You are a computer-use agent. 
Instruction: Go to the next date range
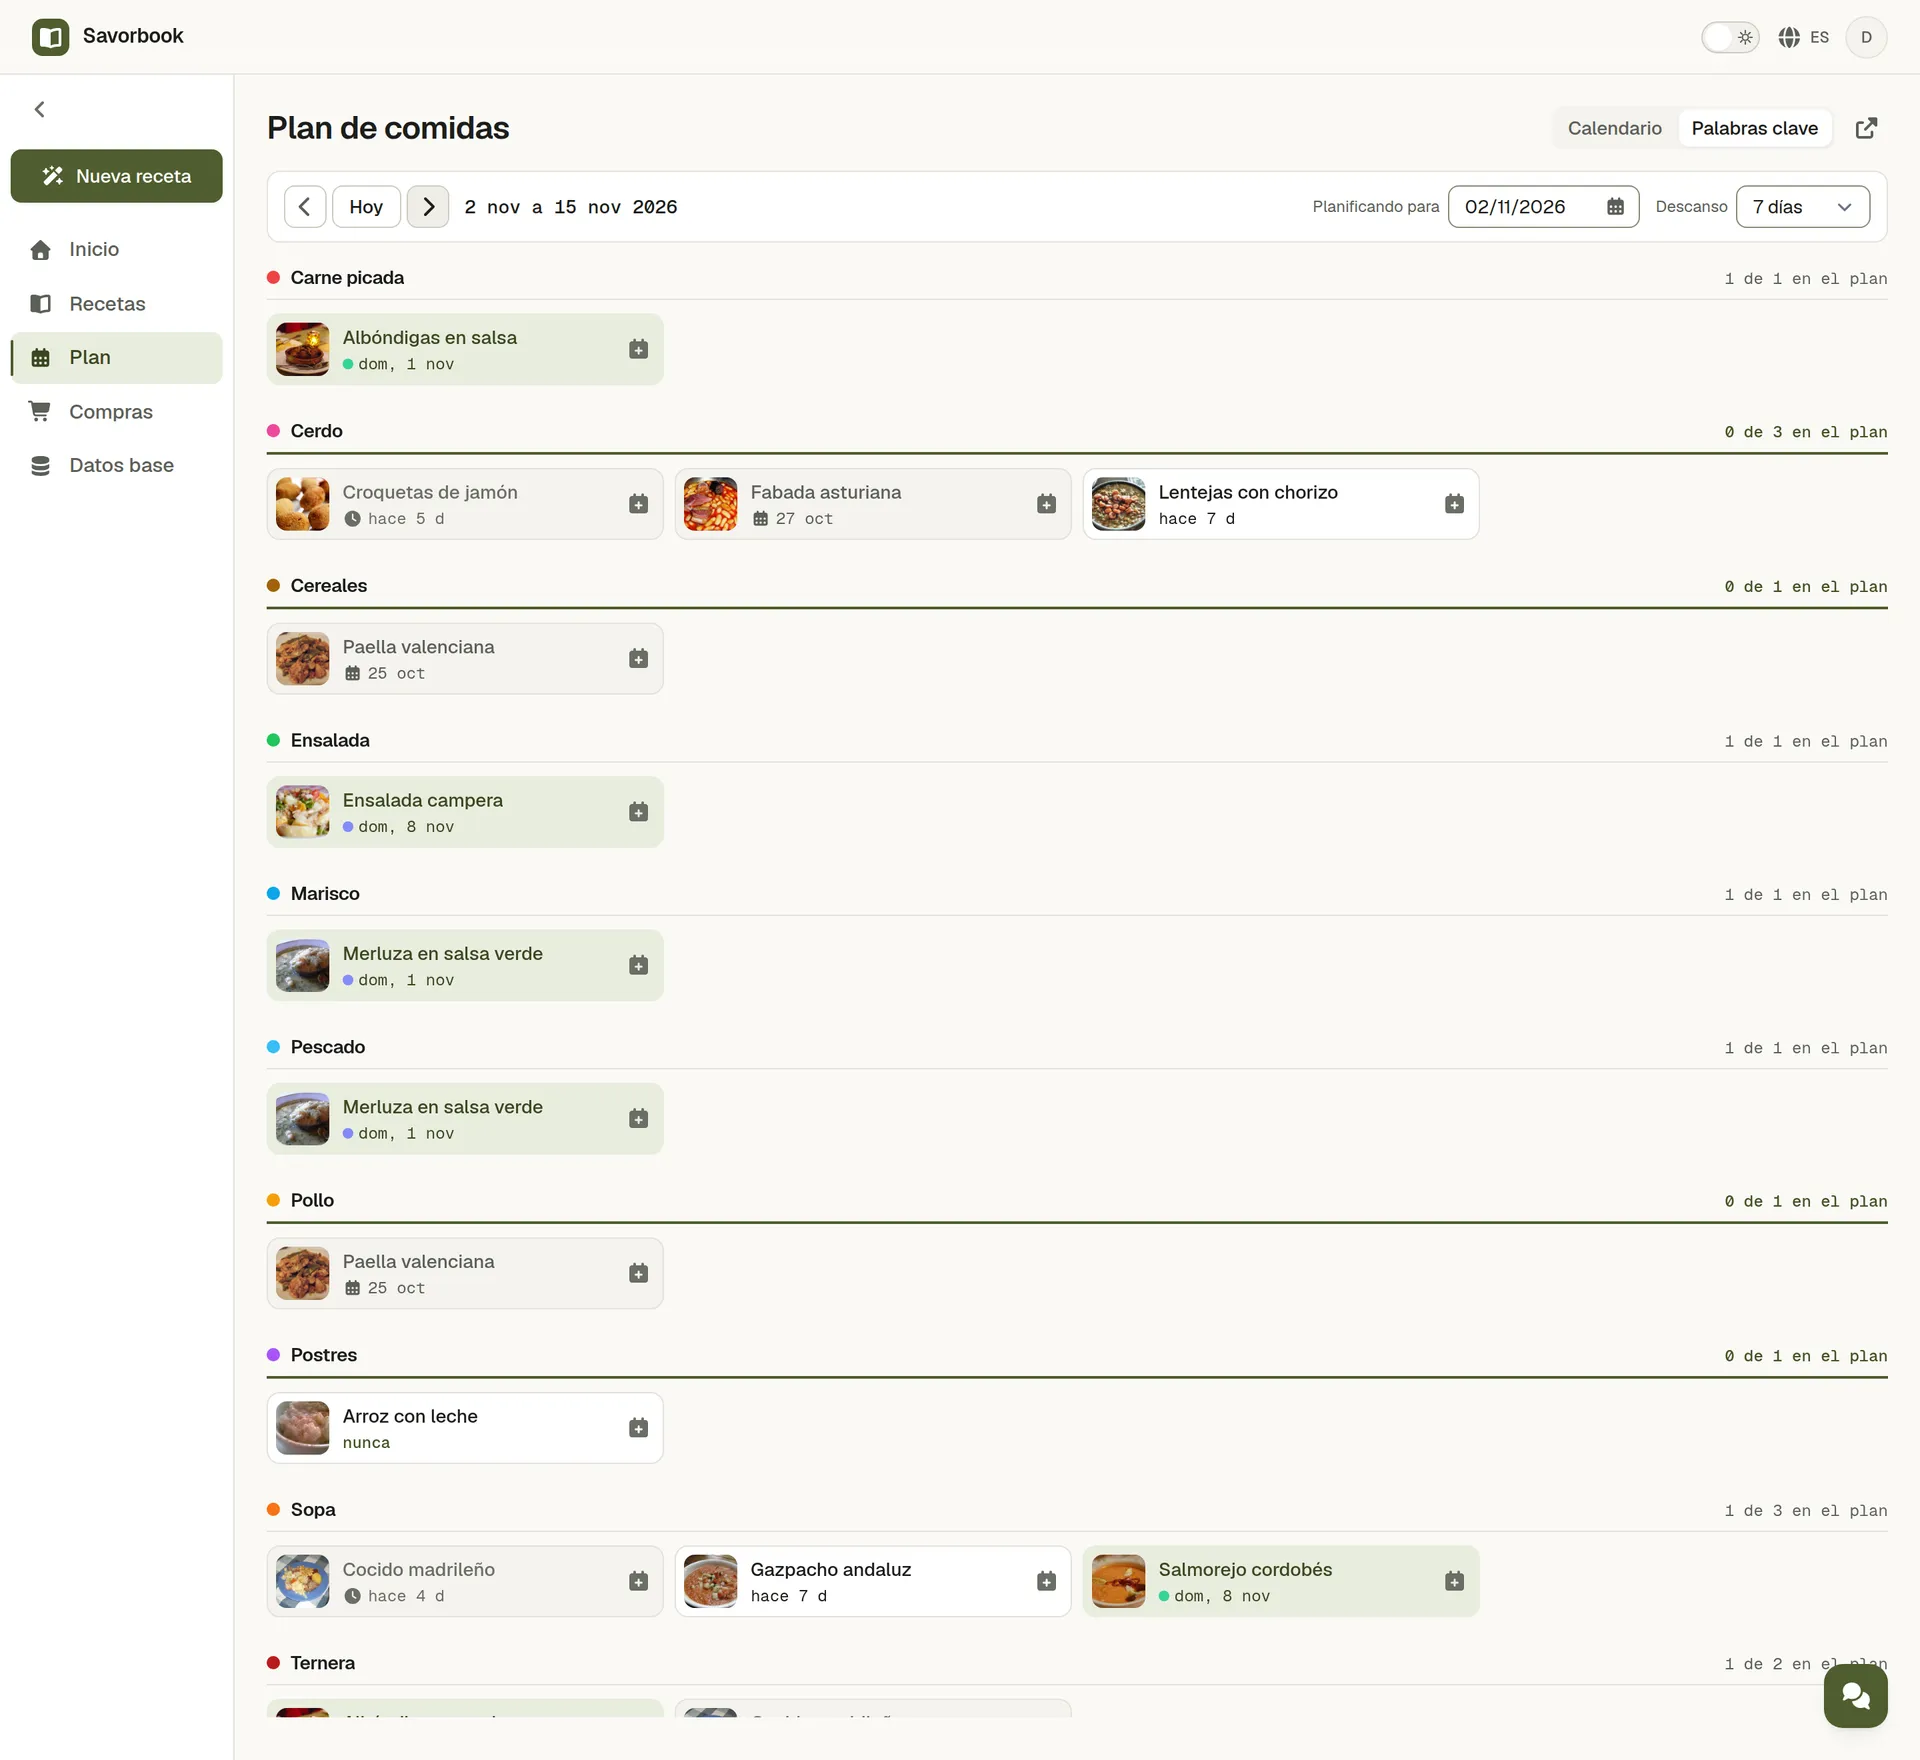click(x=428, y=207)
